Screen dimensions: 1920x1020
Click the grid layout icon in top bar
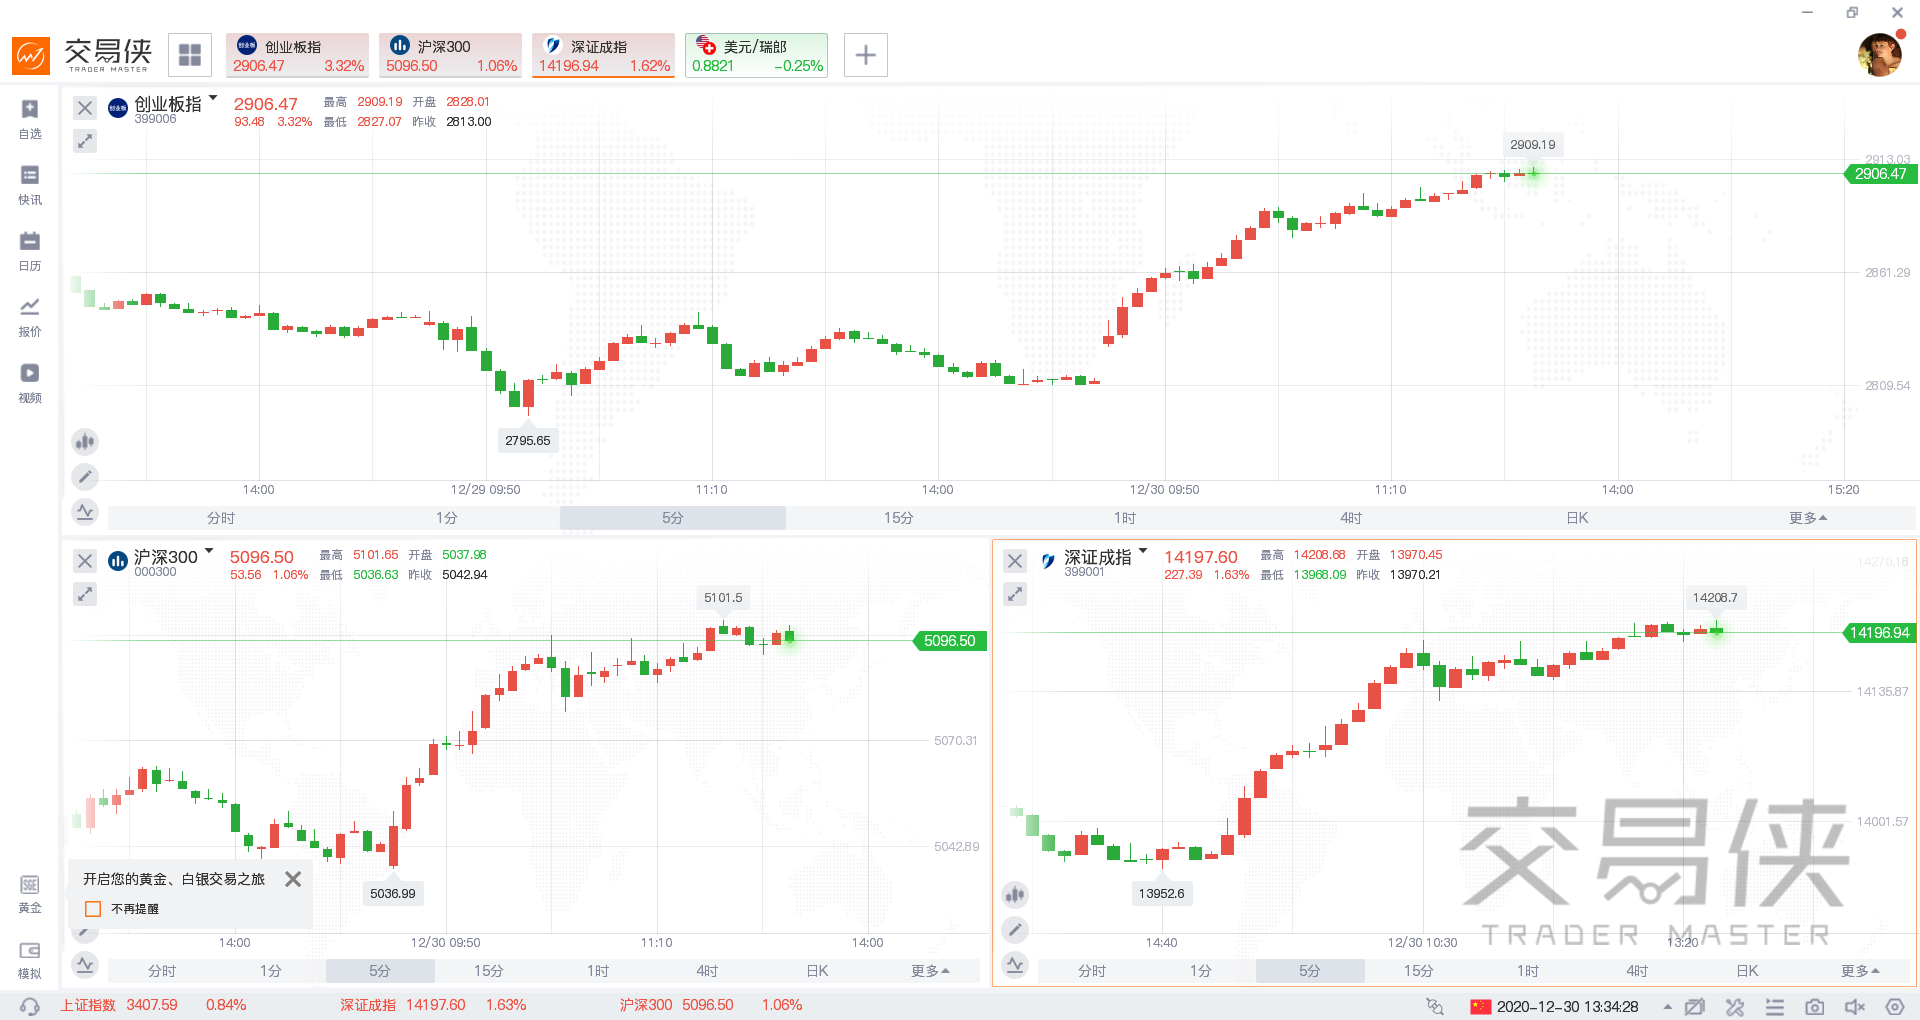190,55
